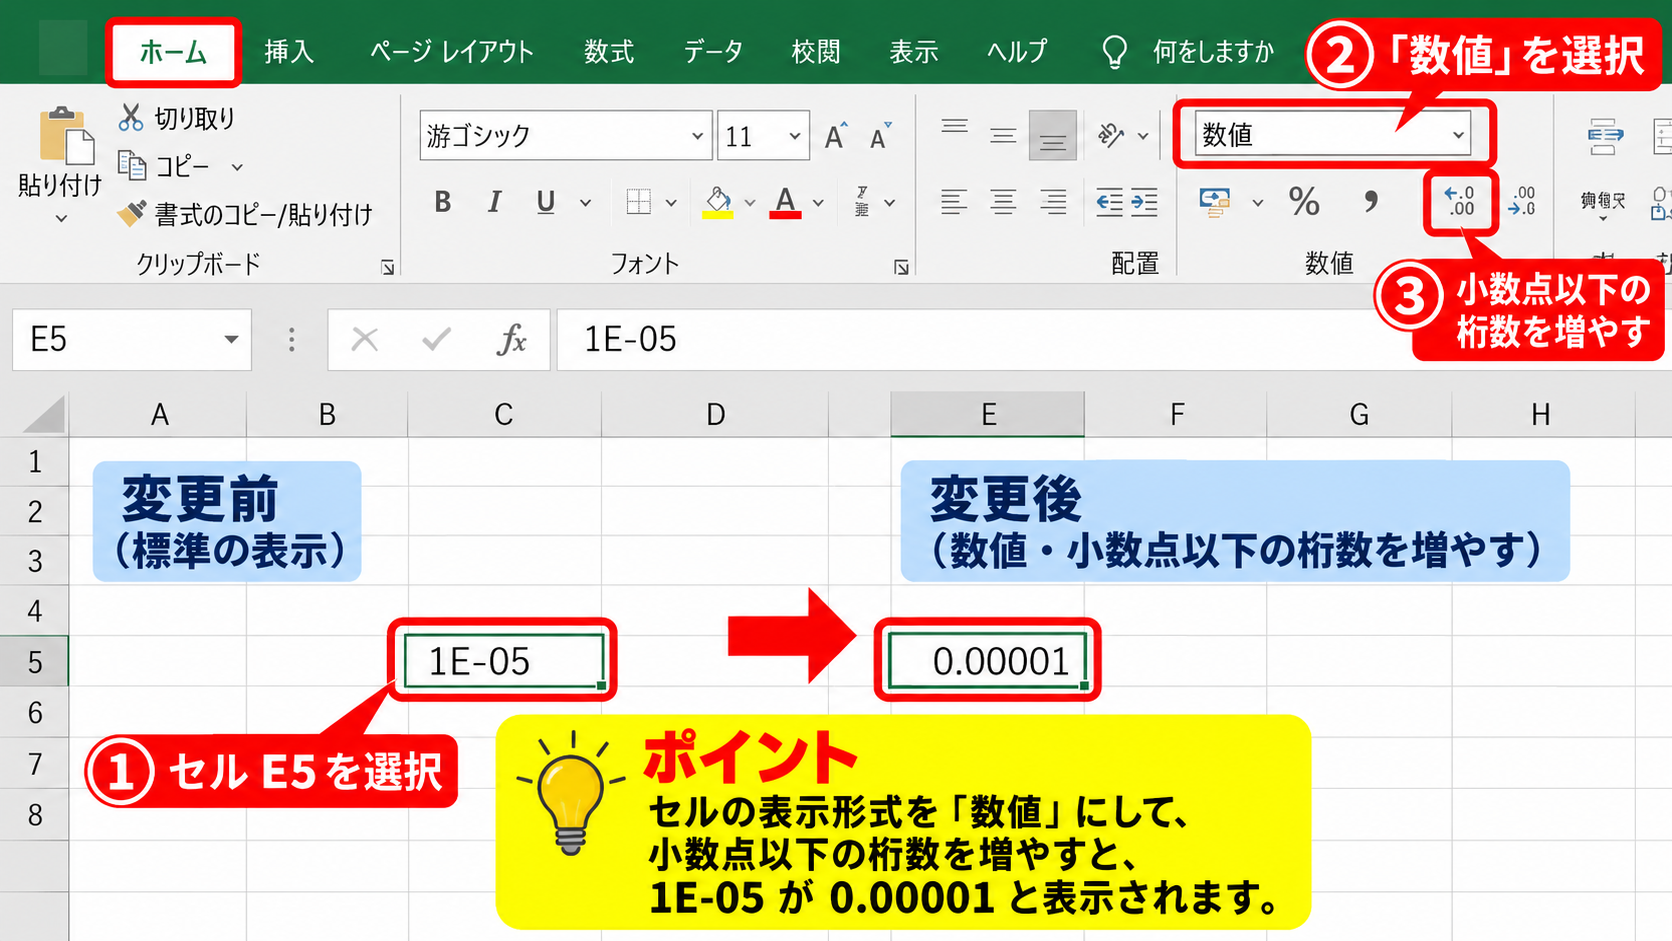Apply comma style

click(x=1371, y=202)
